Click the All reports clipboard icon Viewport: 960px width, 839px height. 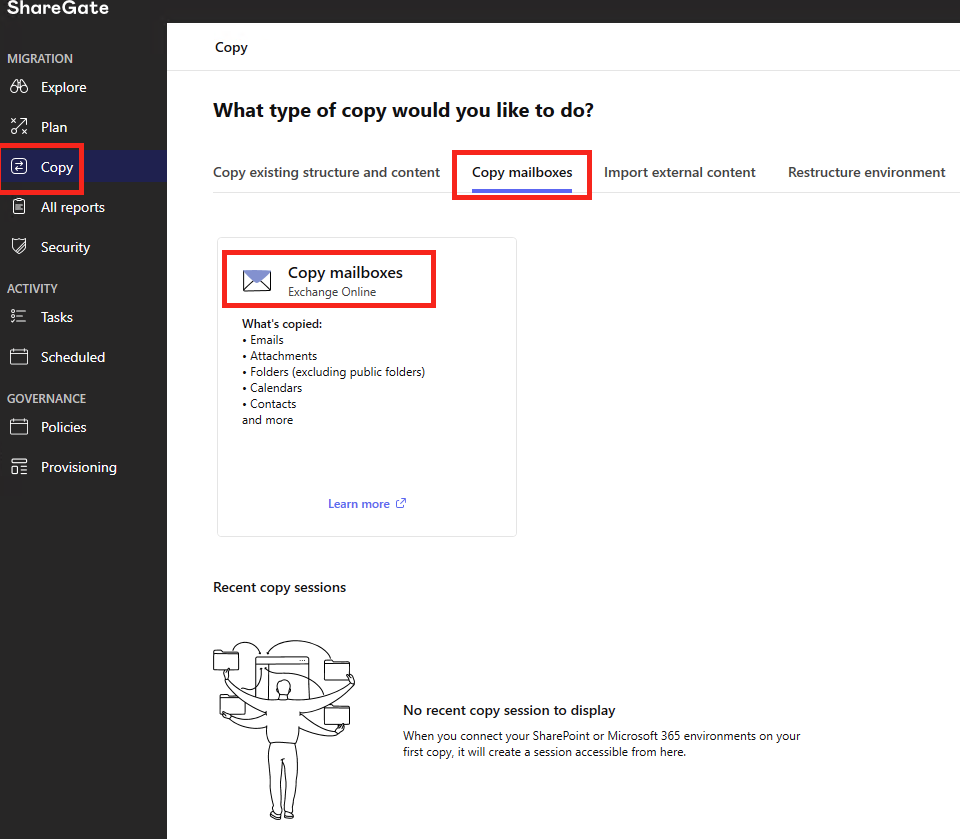click(19, 207)
